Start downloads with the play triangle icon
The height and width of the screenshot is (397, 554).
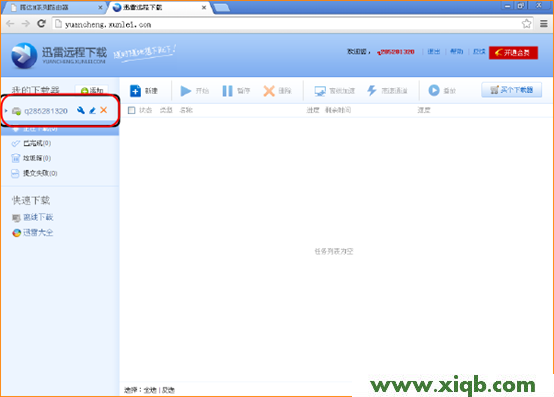[185, 91]
